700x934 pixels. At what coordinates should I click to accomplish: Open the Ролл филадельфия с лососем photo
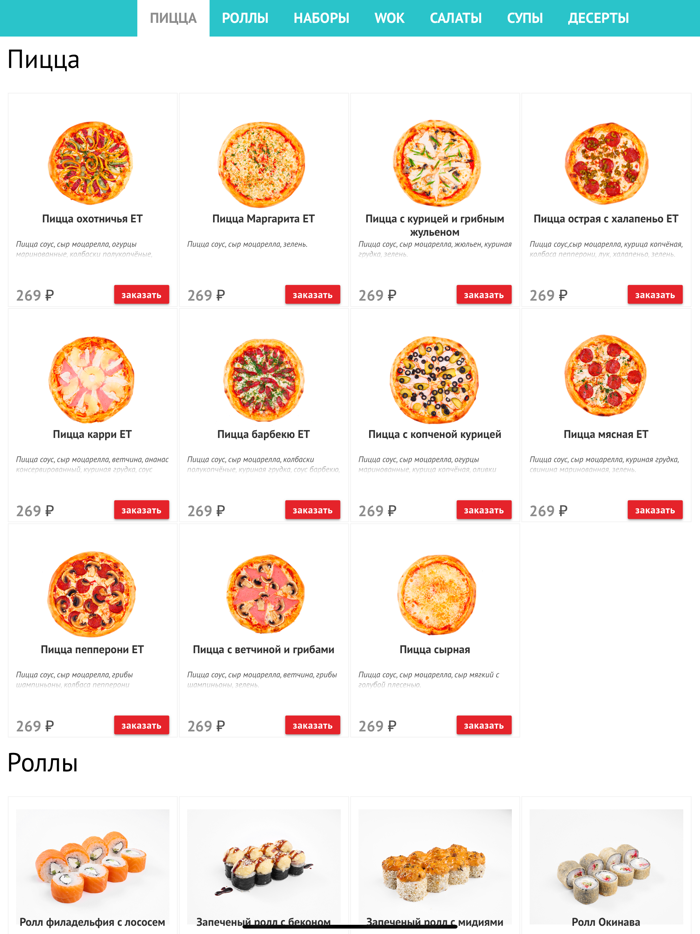[92, 859]
